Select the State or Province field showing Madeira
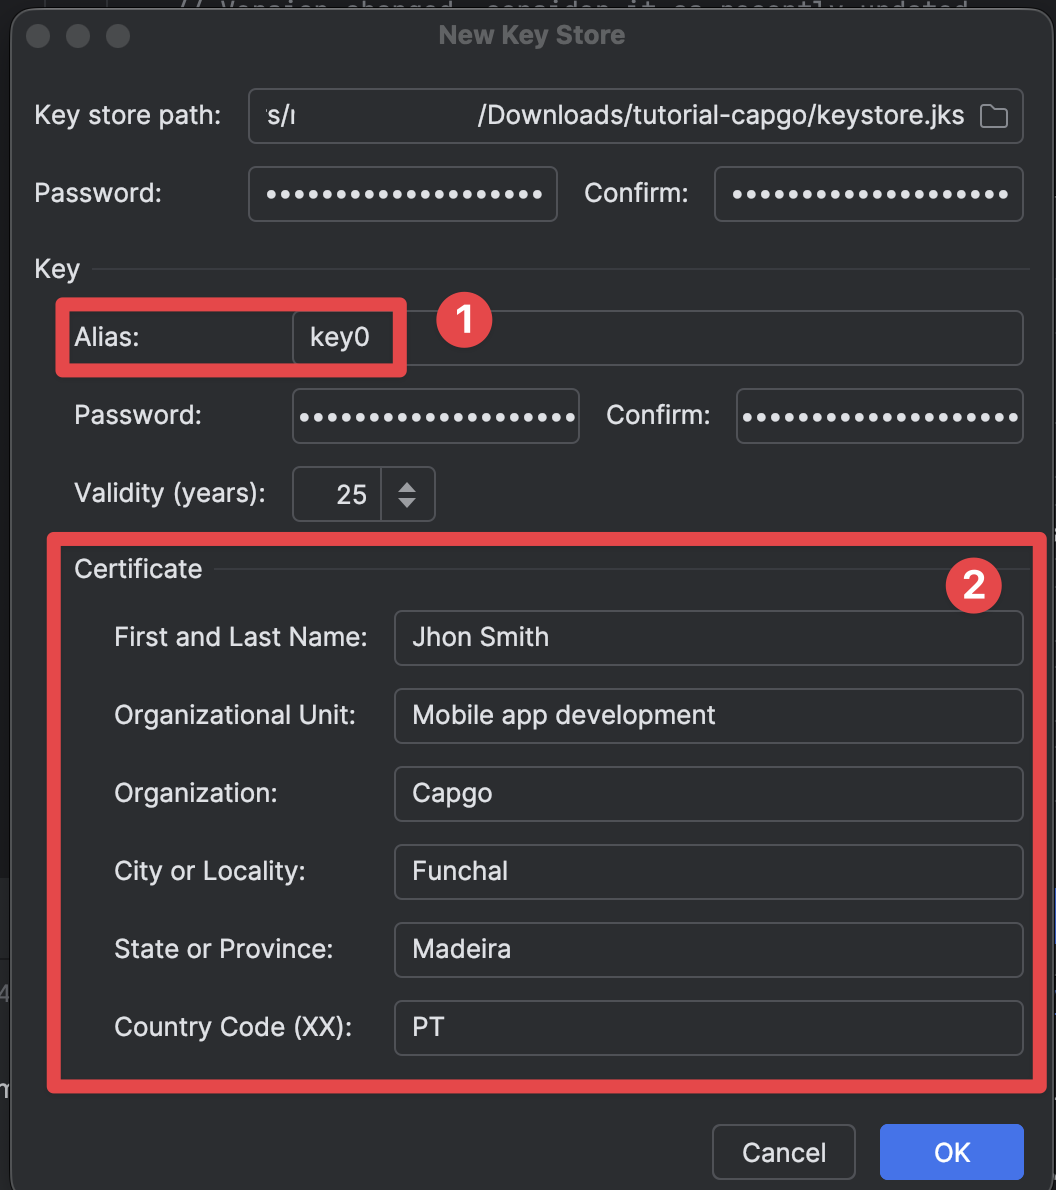1056x1190 pixels. pyautogui.click(x=708, y=949)
